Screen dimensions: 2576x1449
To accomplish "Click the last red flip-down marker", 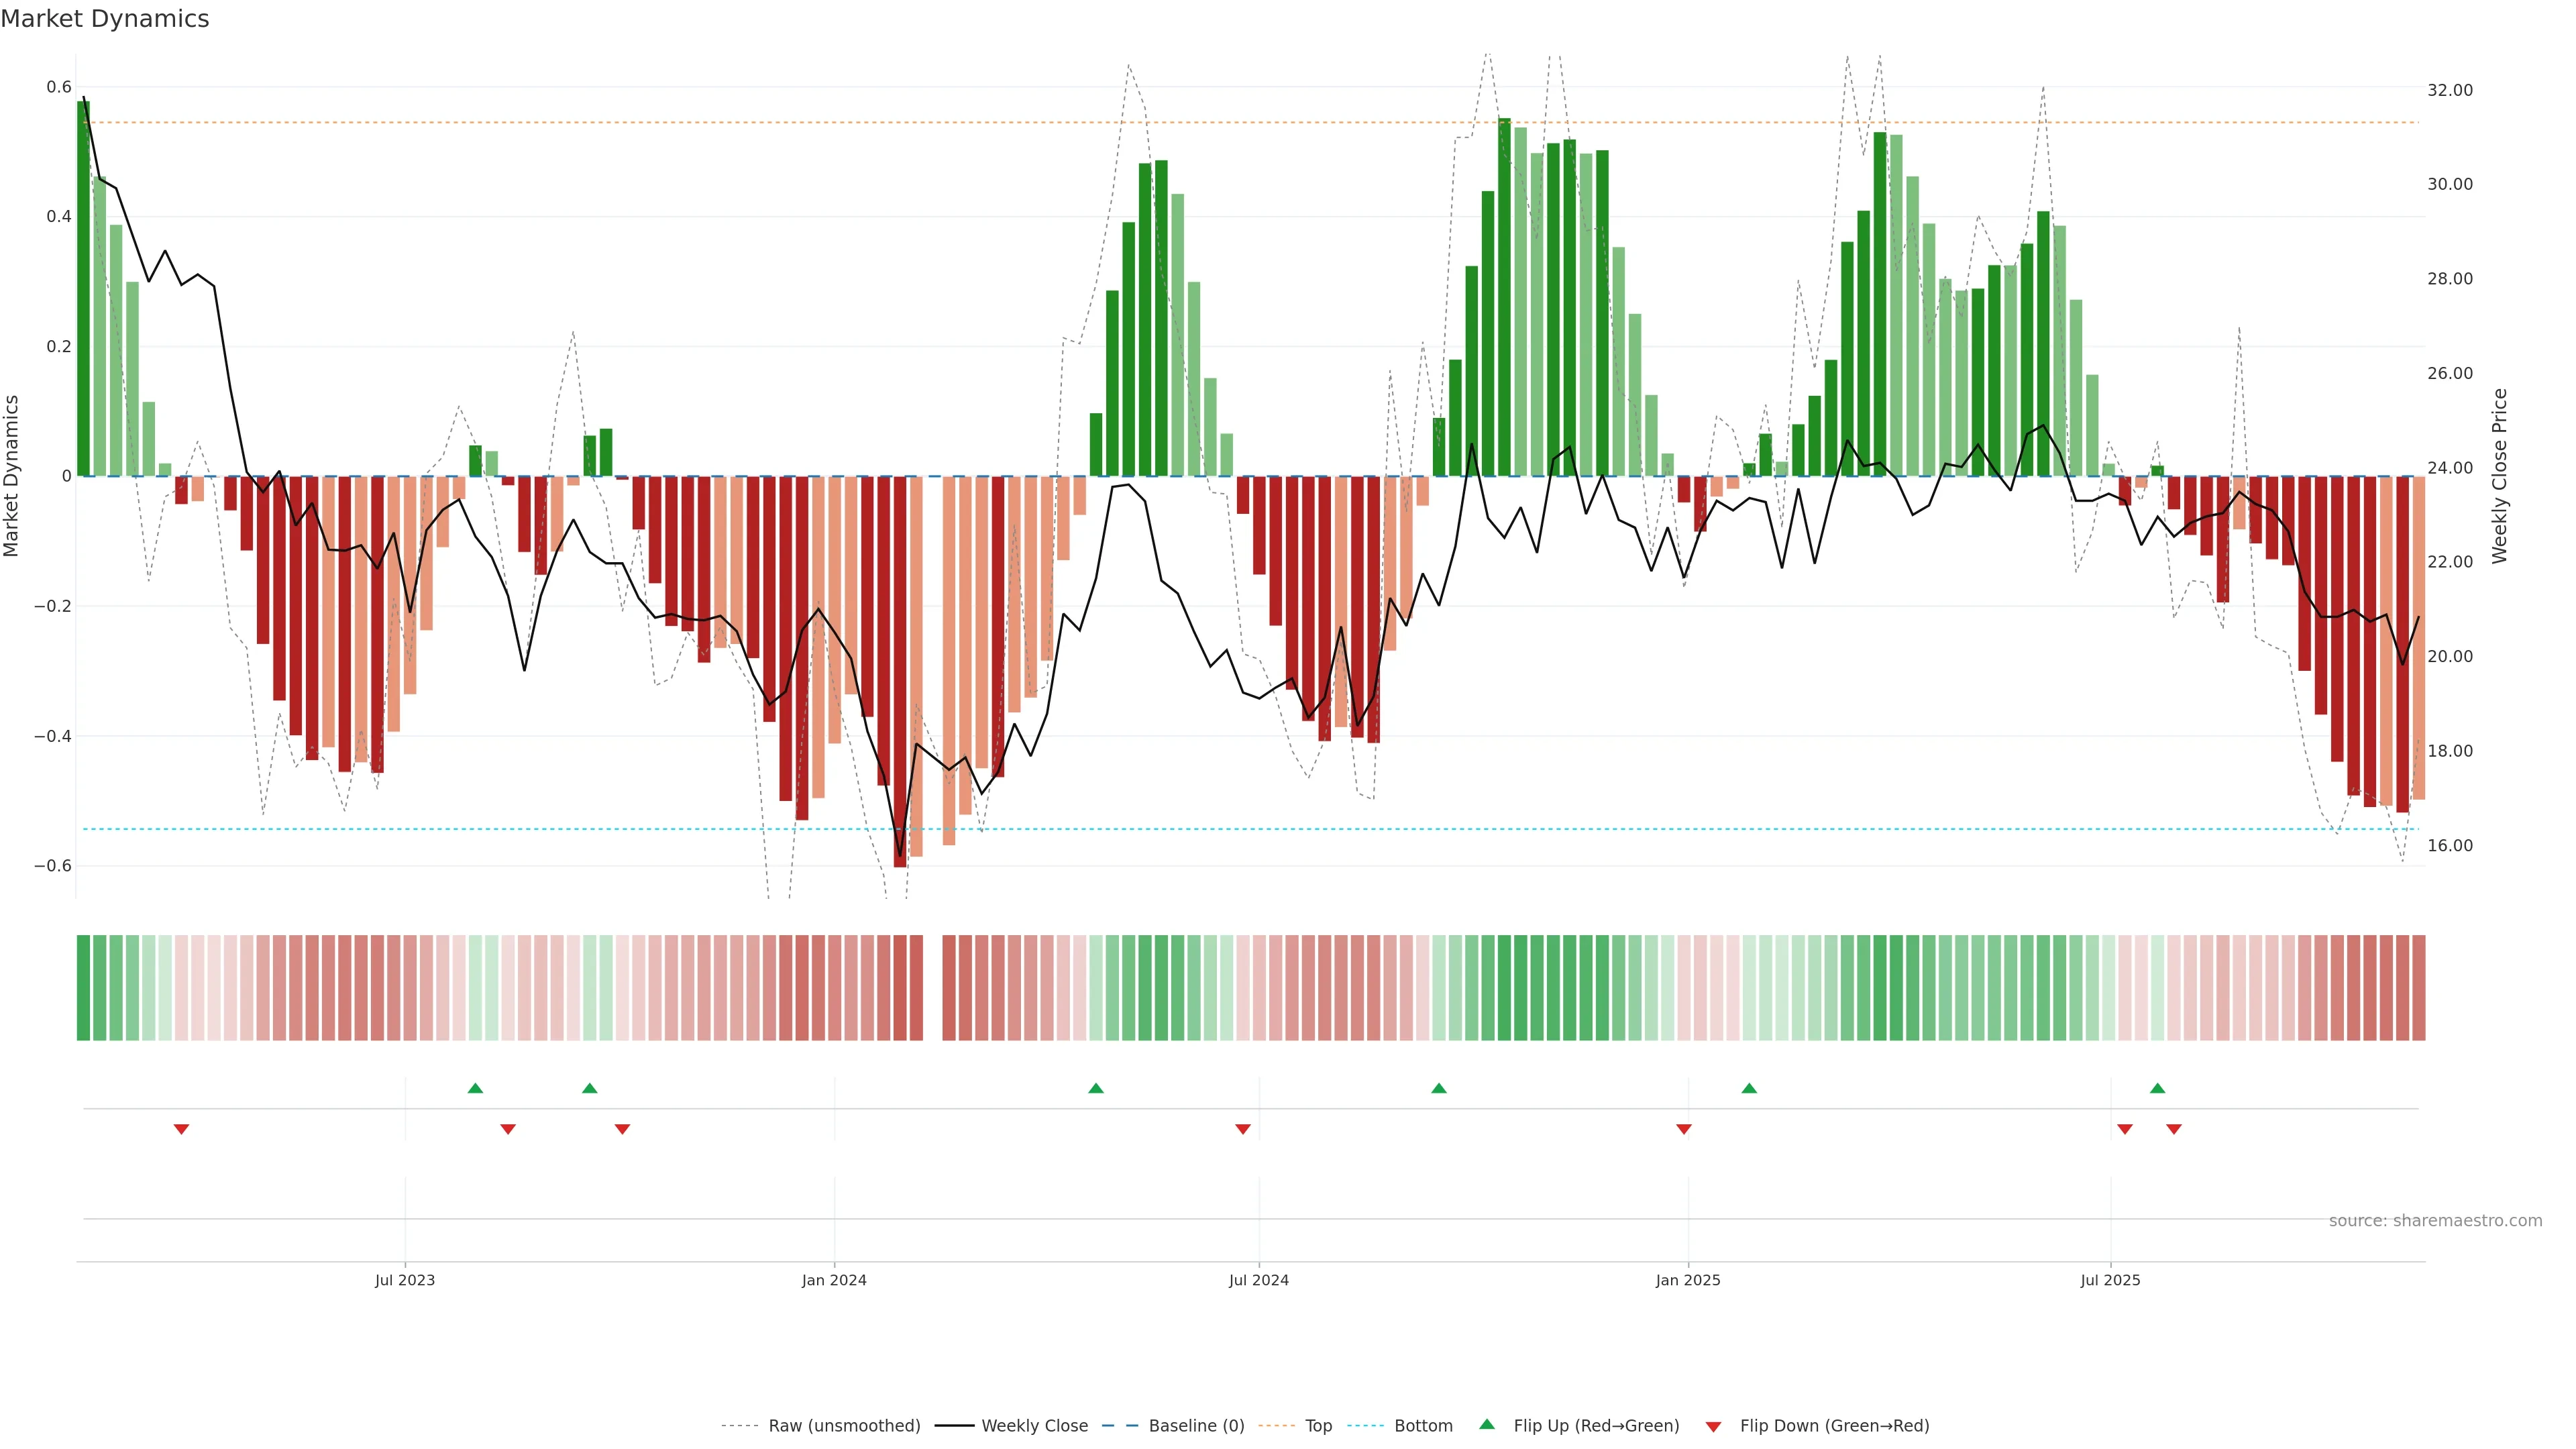I will click(x=2174, y=1129).
